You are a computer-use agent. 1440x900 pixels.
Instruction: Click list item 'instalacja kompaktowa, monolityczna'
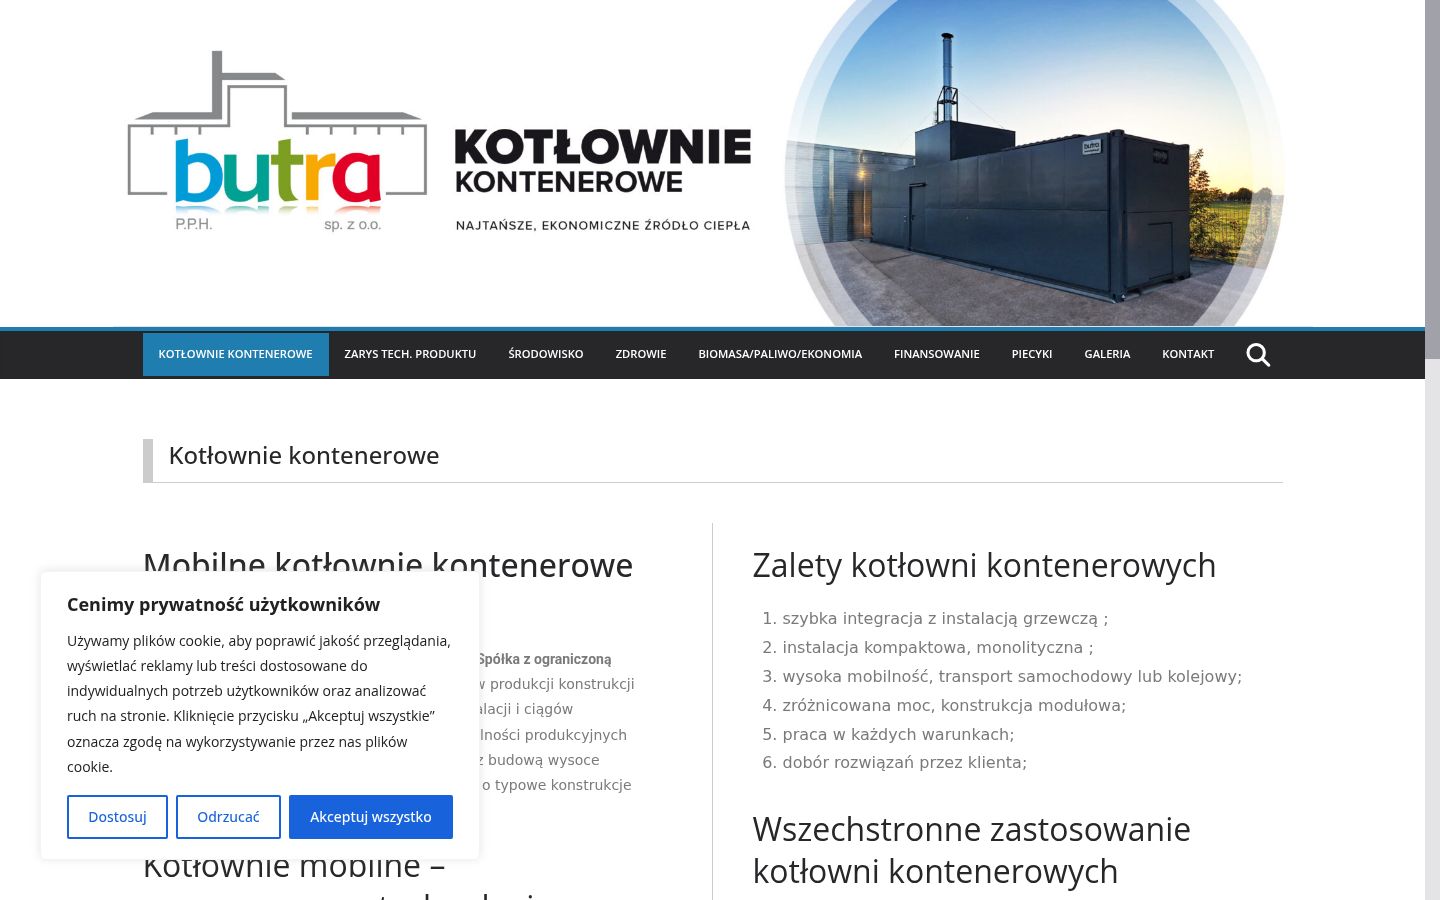(938, 648)
